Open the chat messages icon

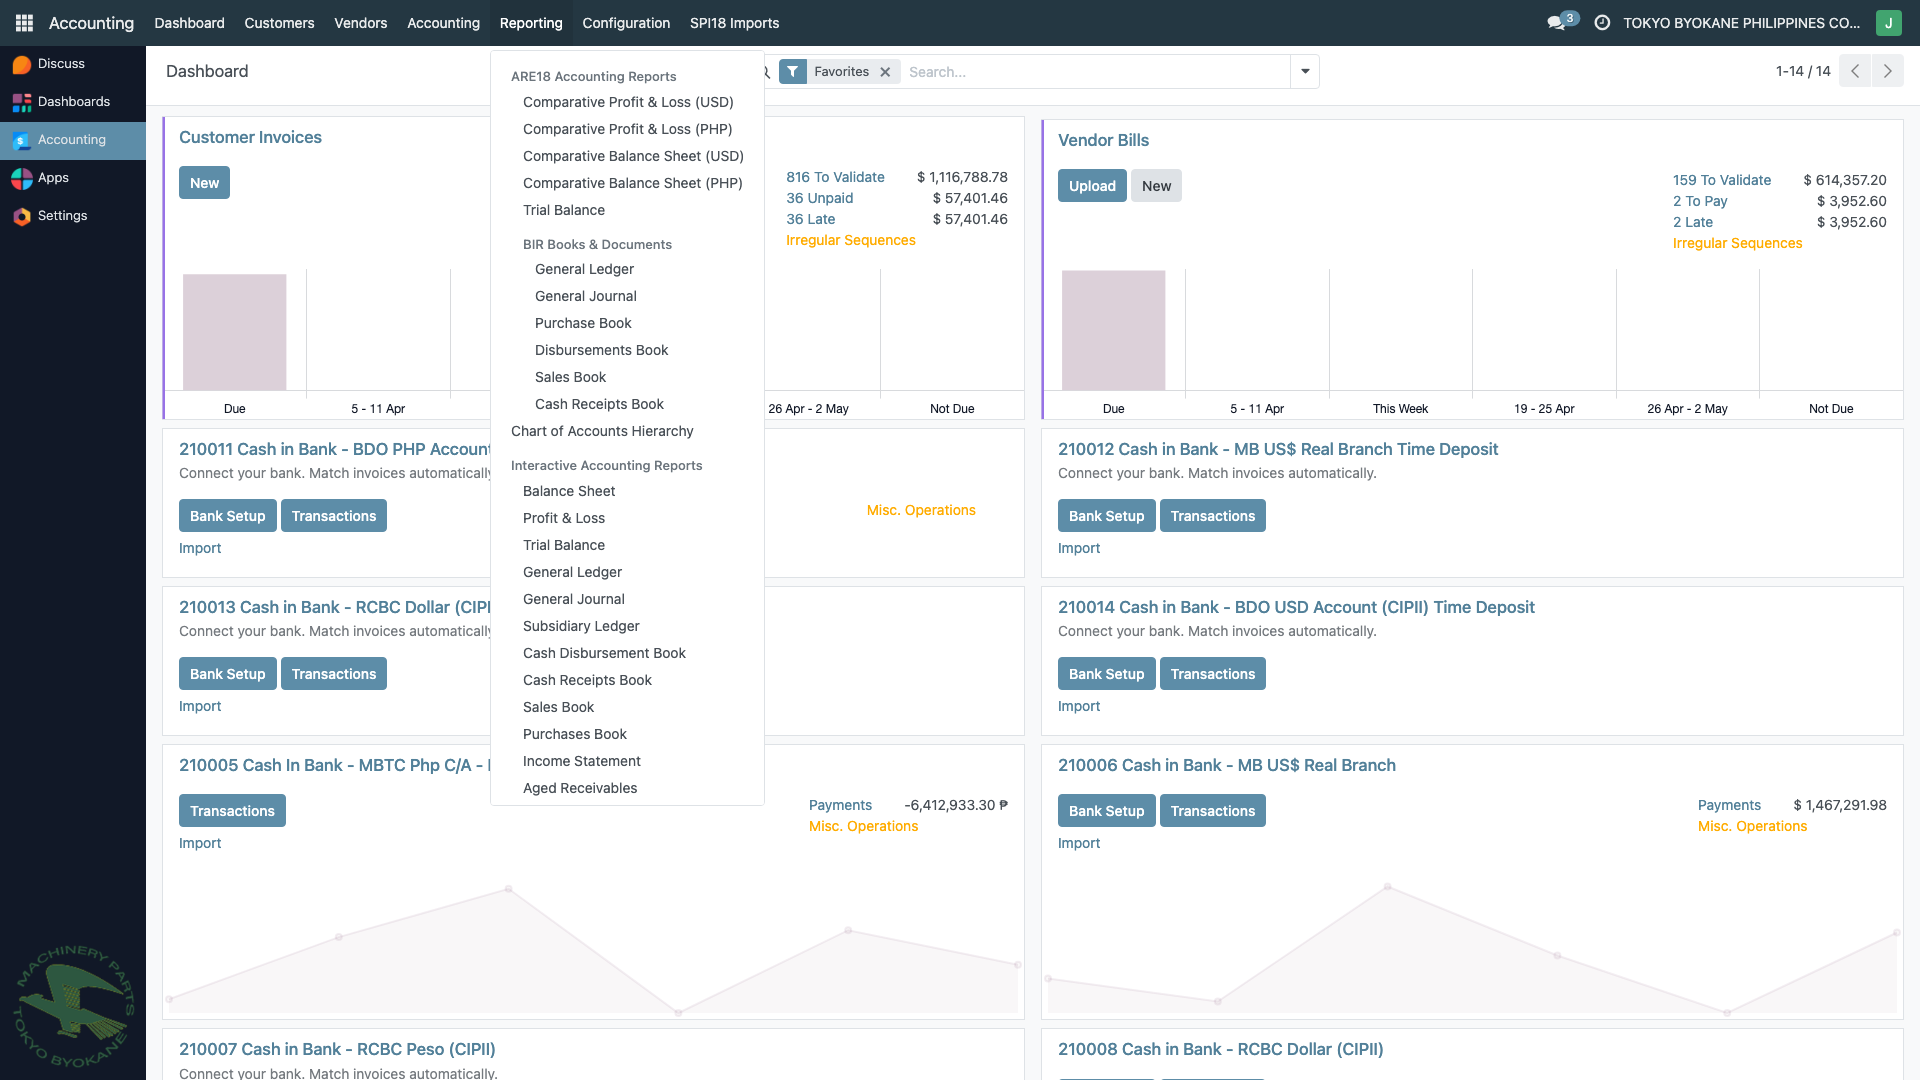1556,22
